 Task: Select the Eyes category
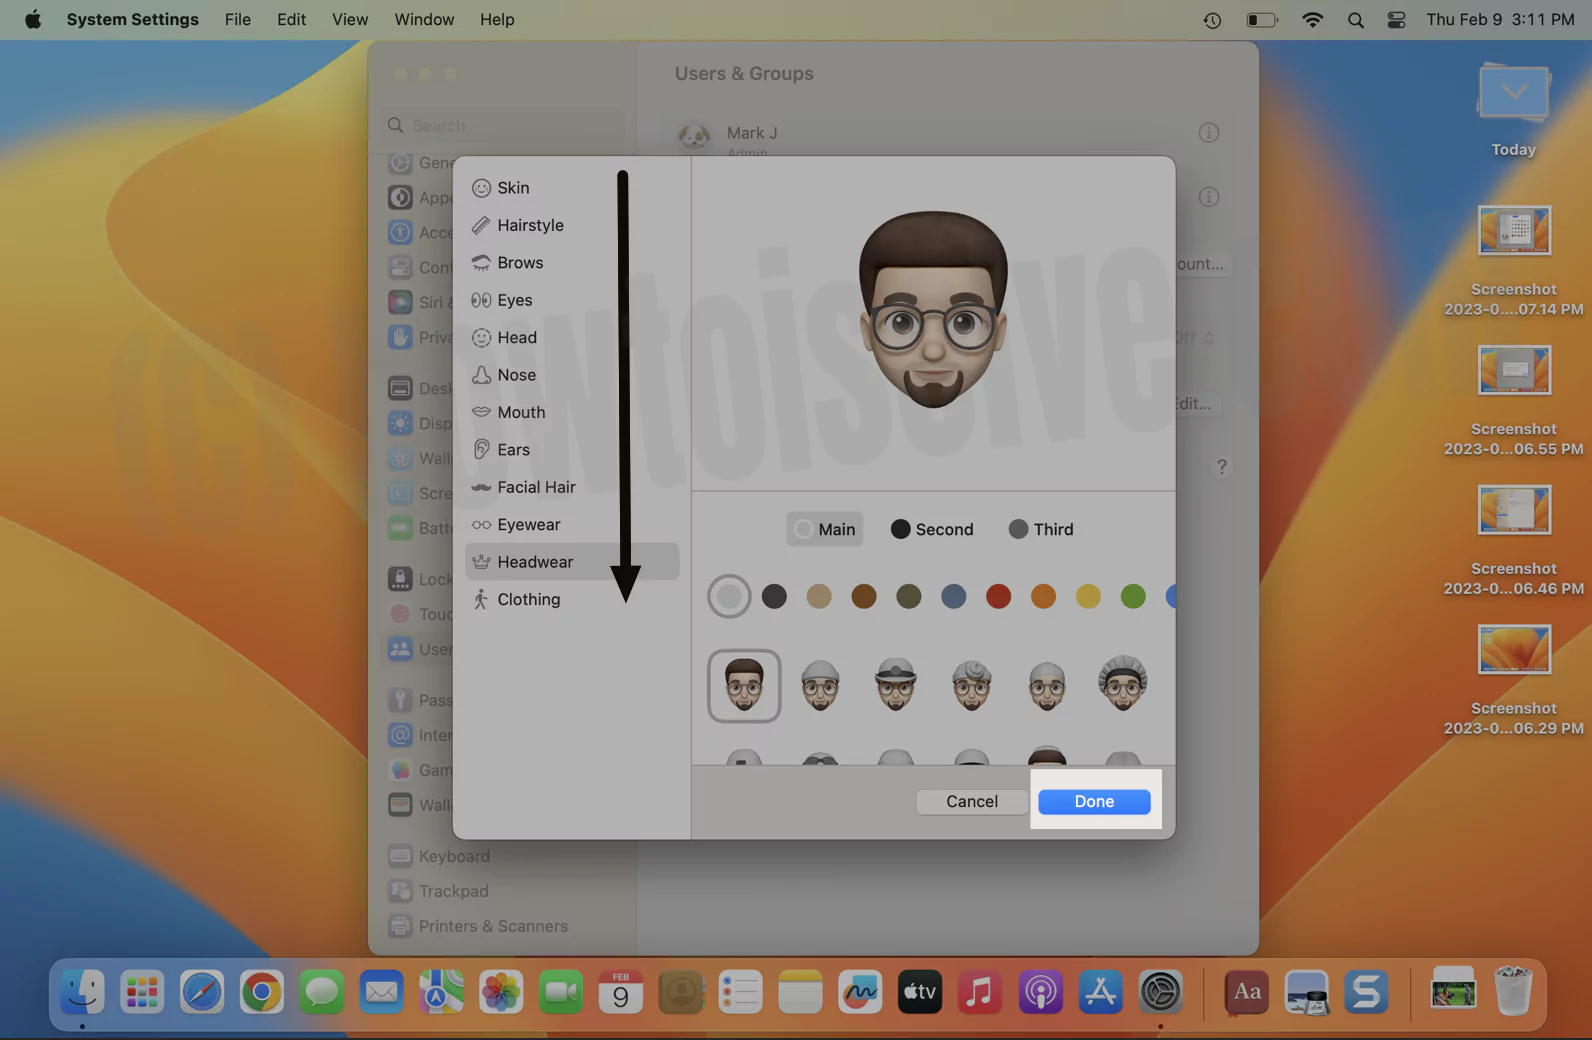pyautogui.click(x=572, y=300)
